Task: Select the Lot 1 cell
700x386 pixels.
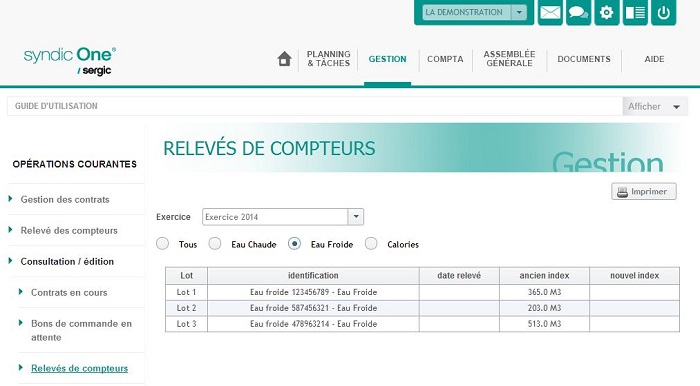Action: point(187,292)
